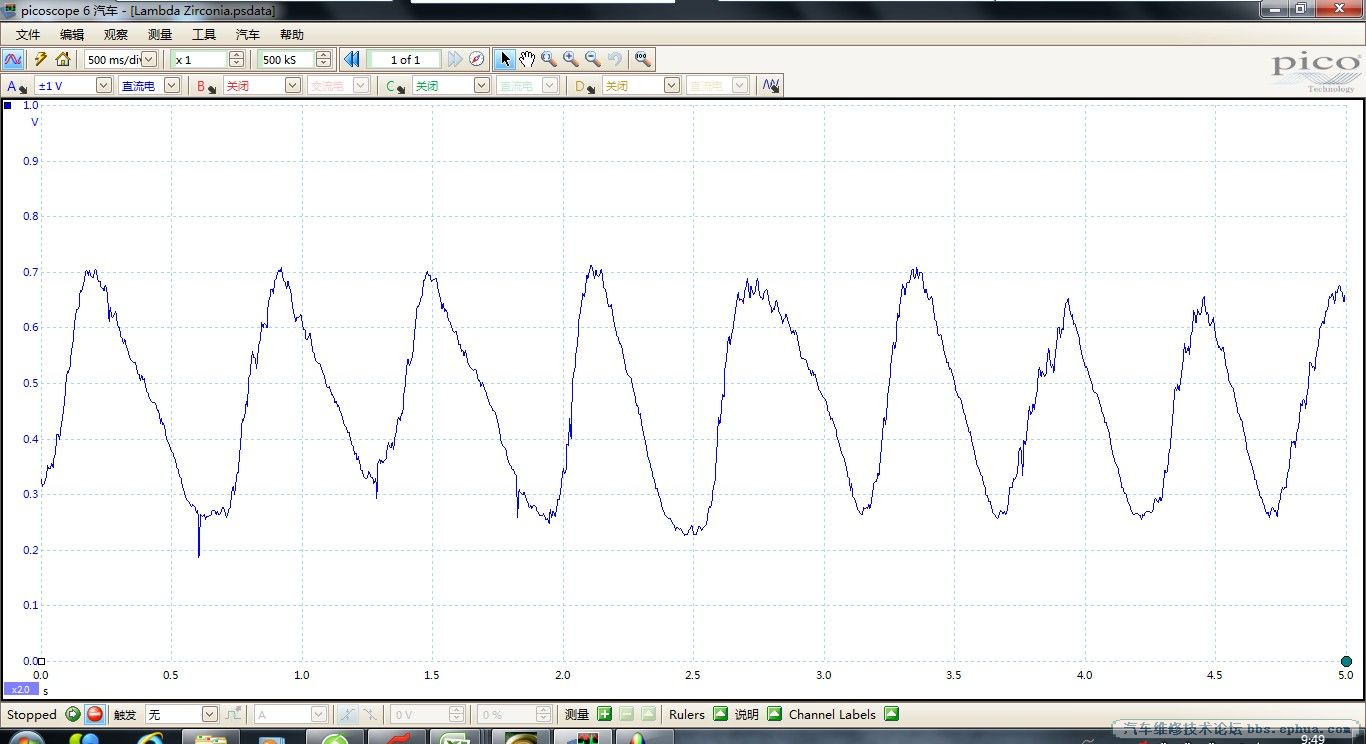
Task: Click the home display icon
Action: click(63, 59)
